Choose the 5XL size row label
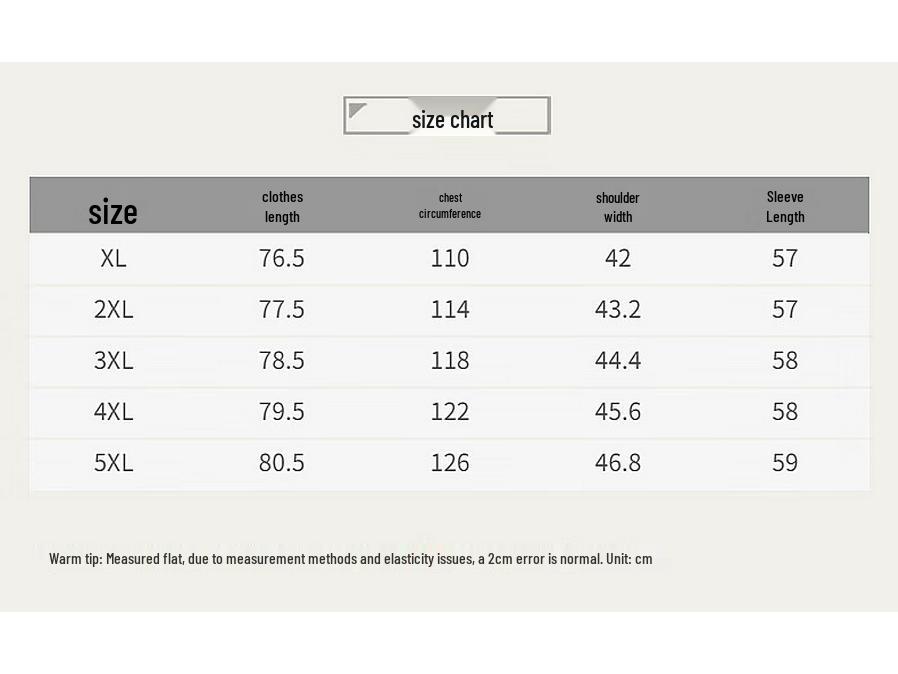The height and width of the screenshot is (674, 898). pos(113,462)
